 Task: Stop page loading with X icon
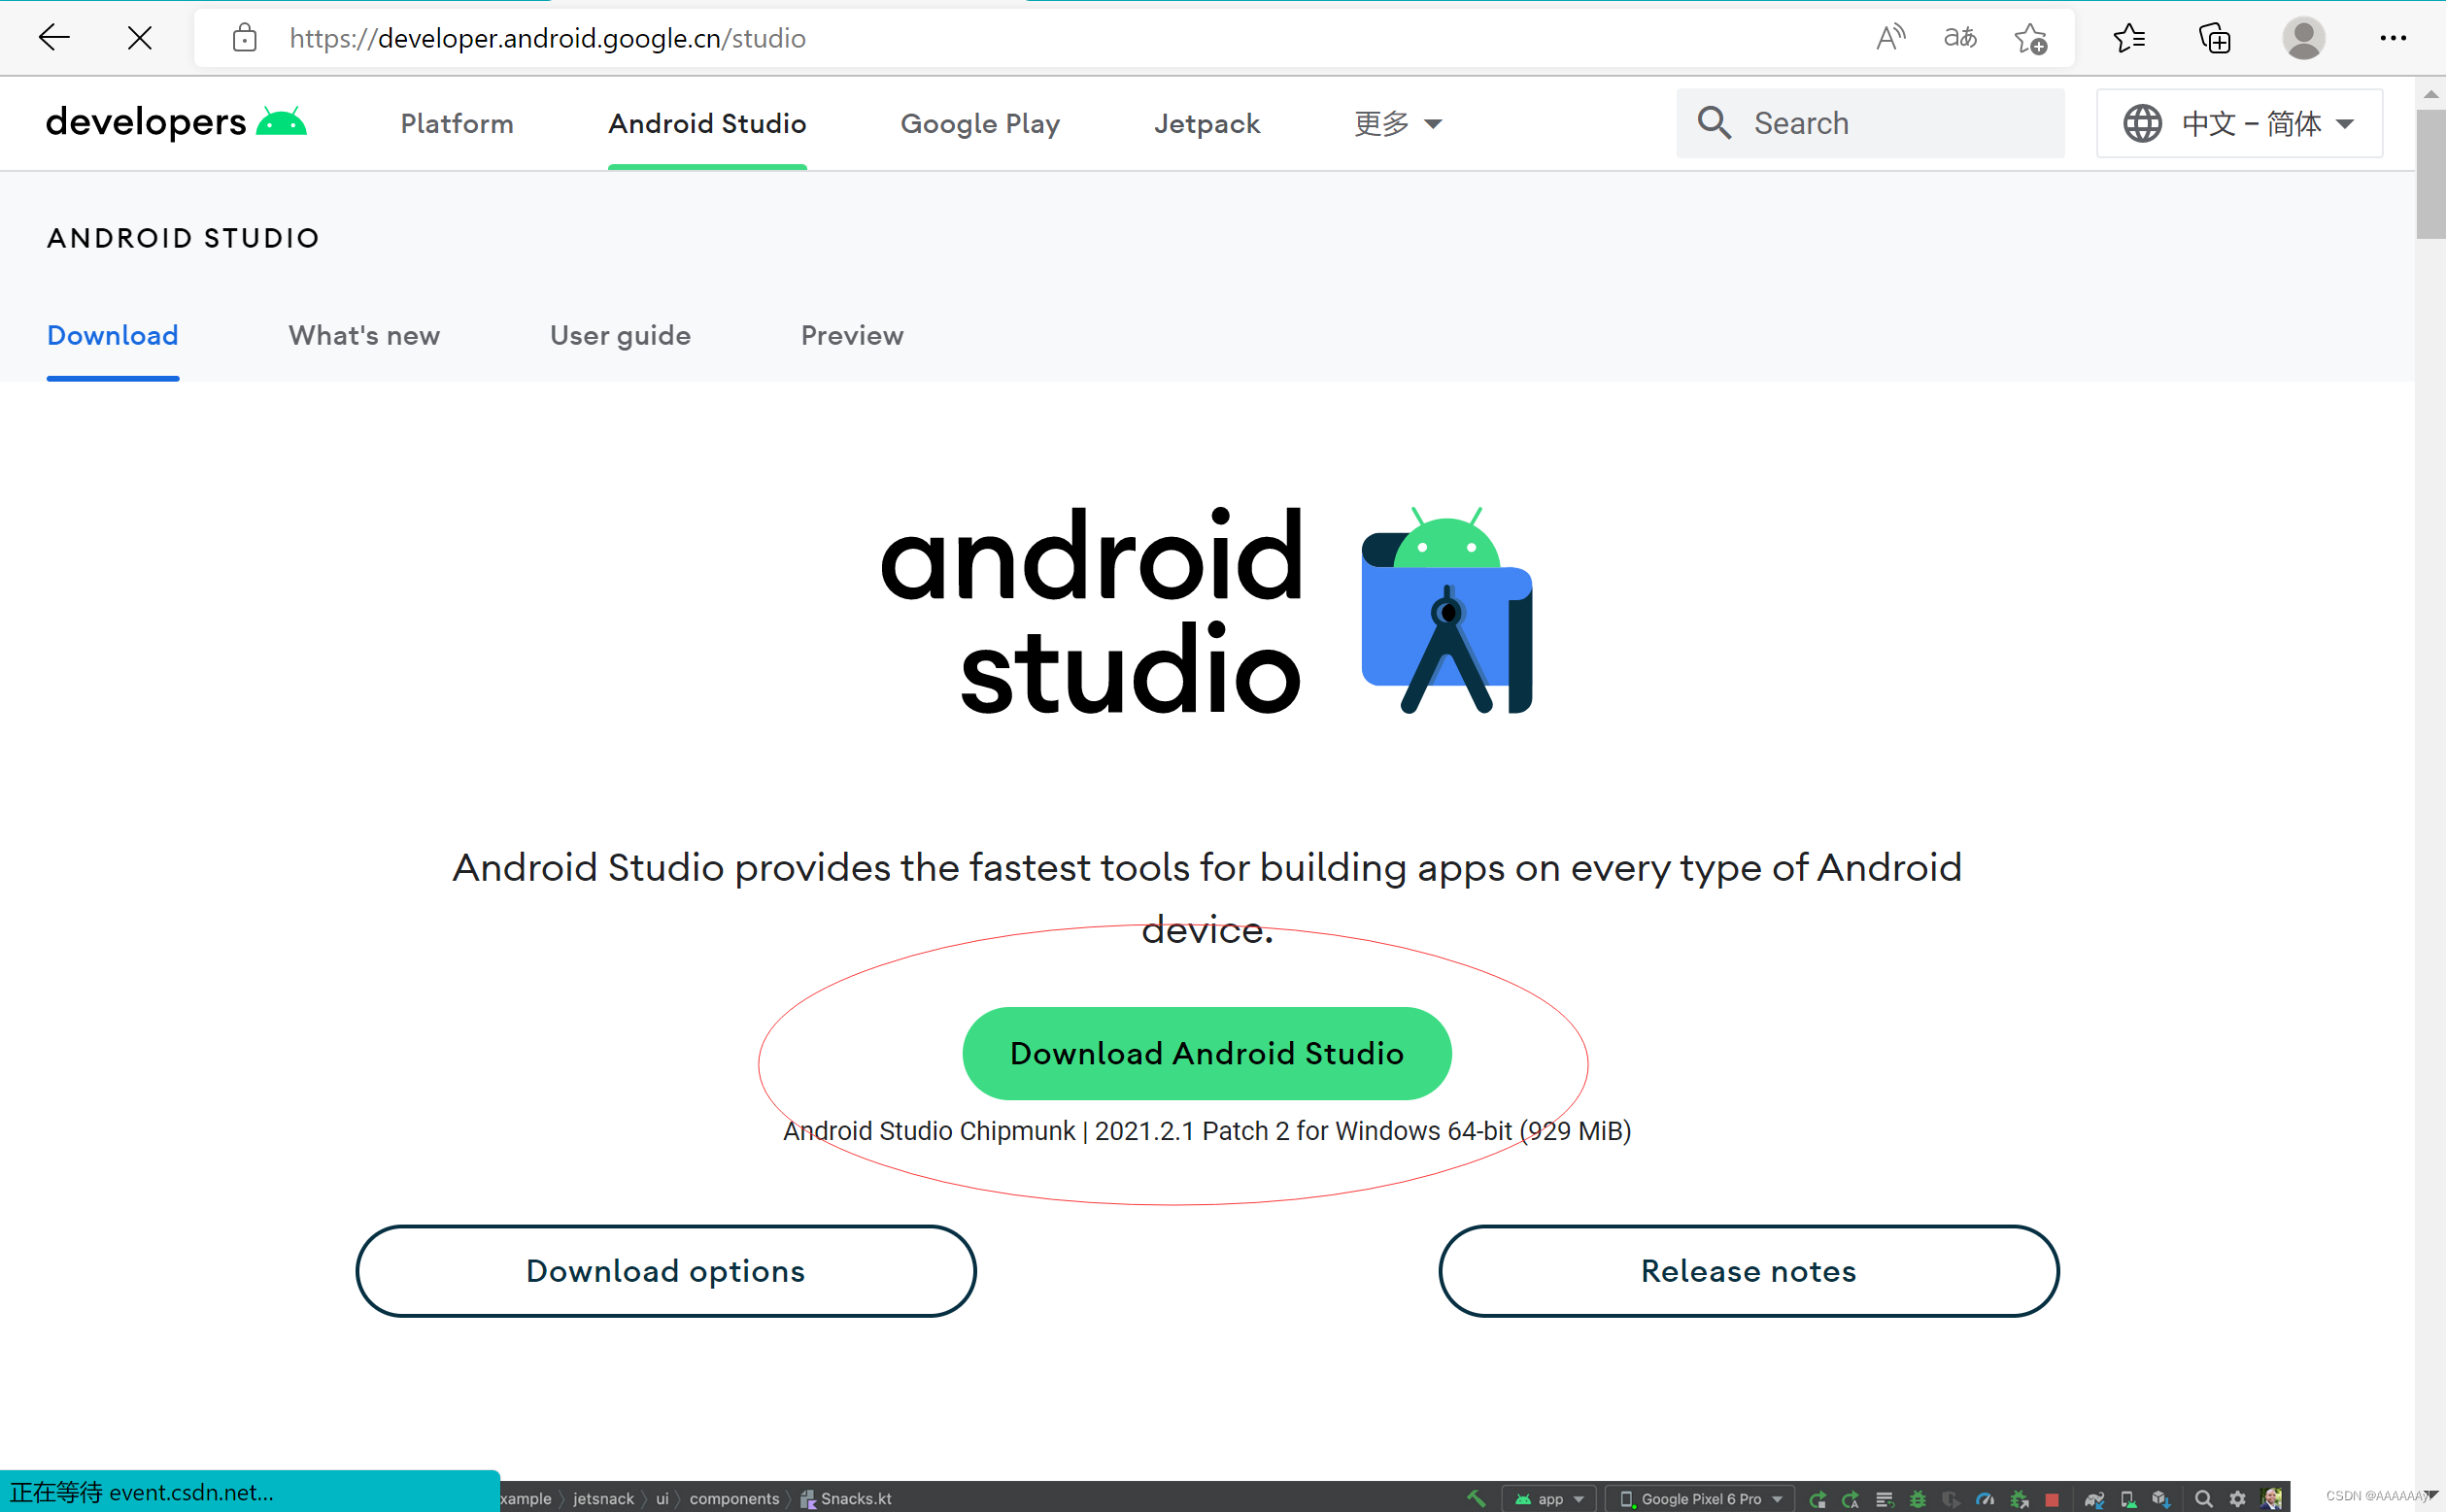click(140, 38)
